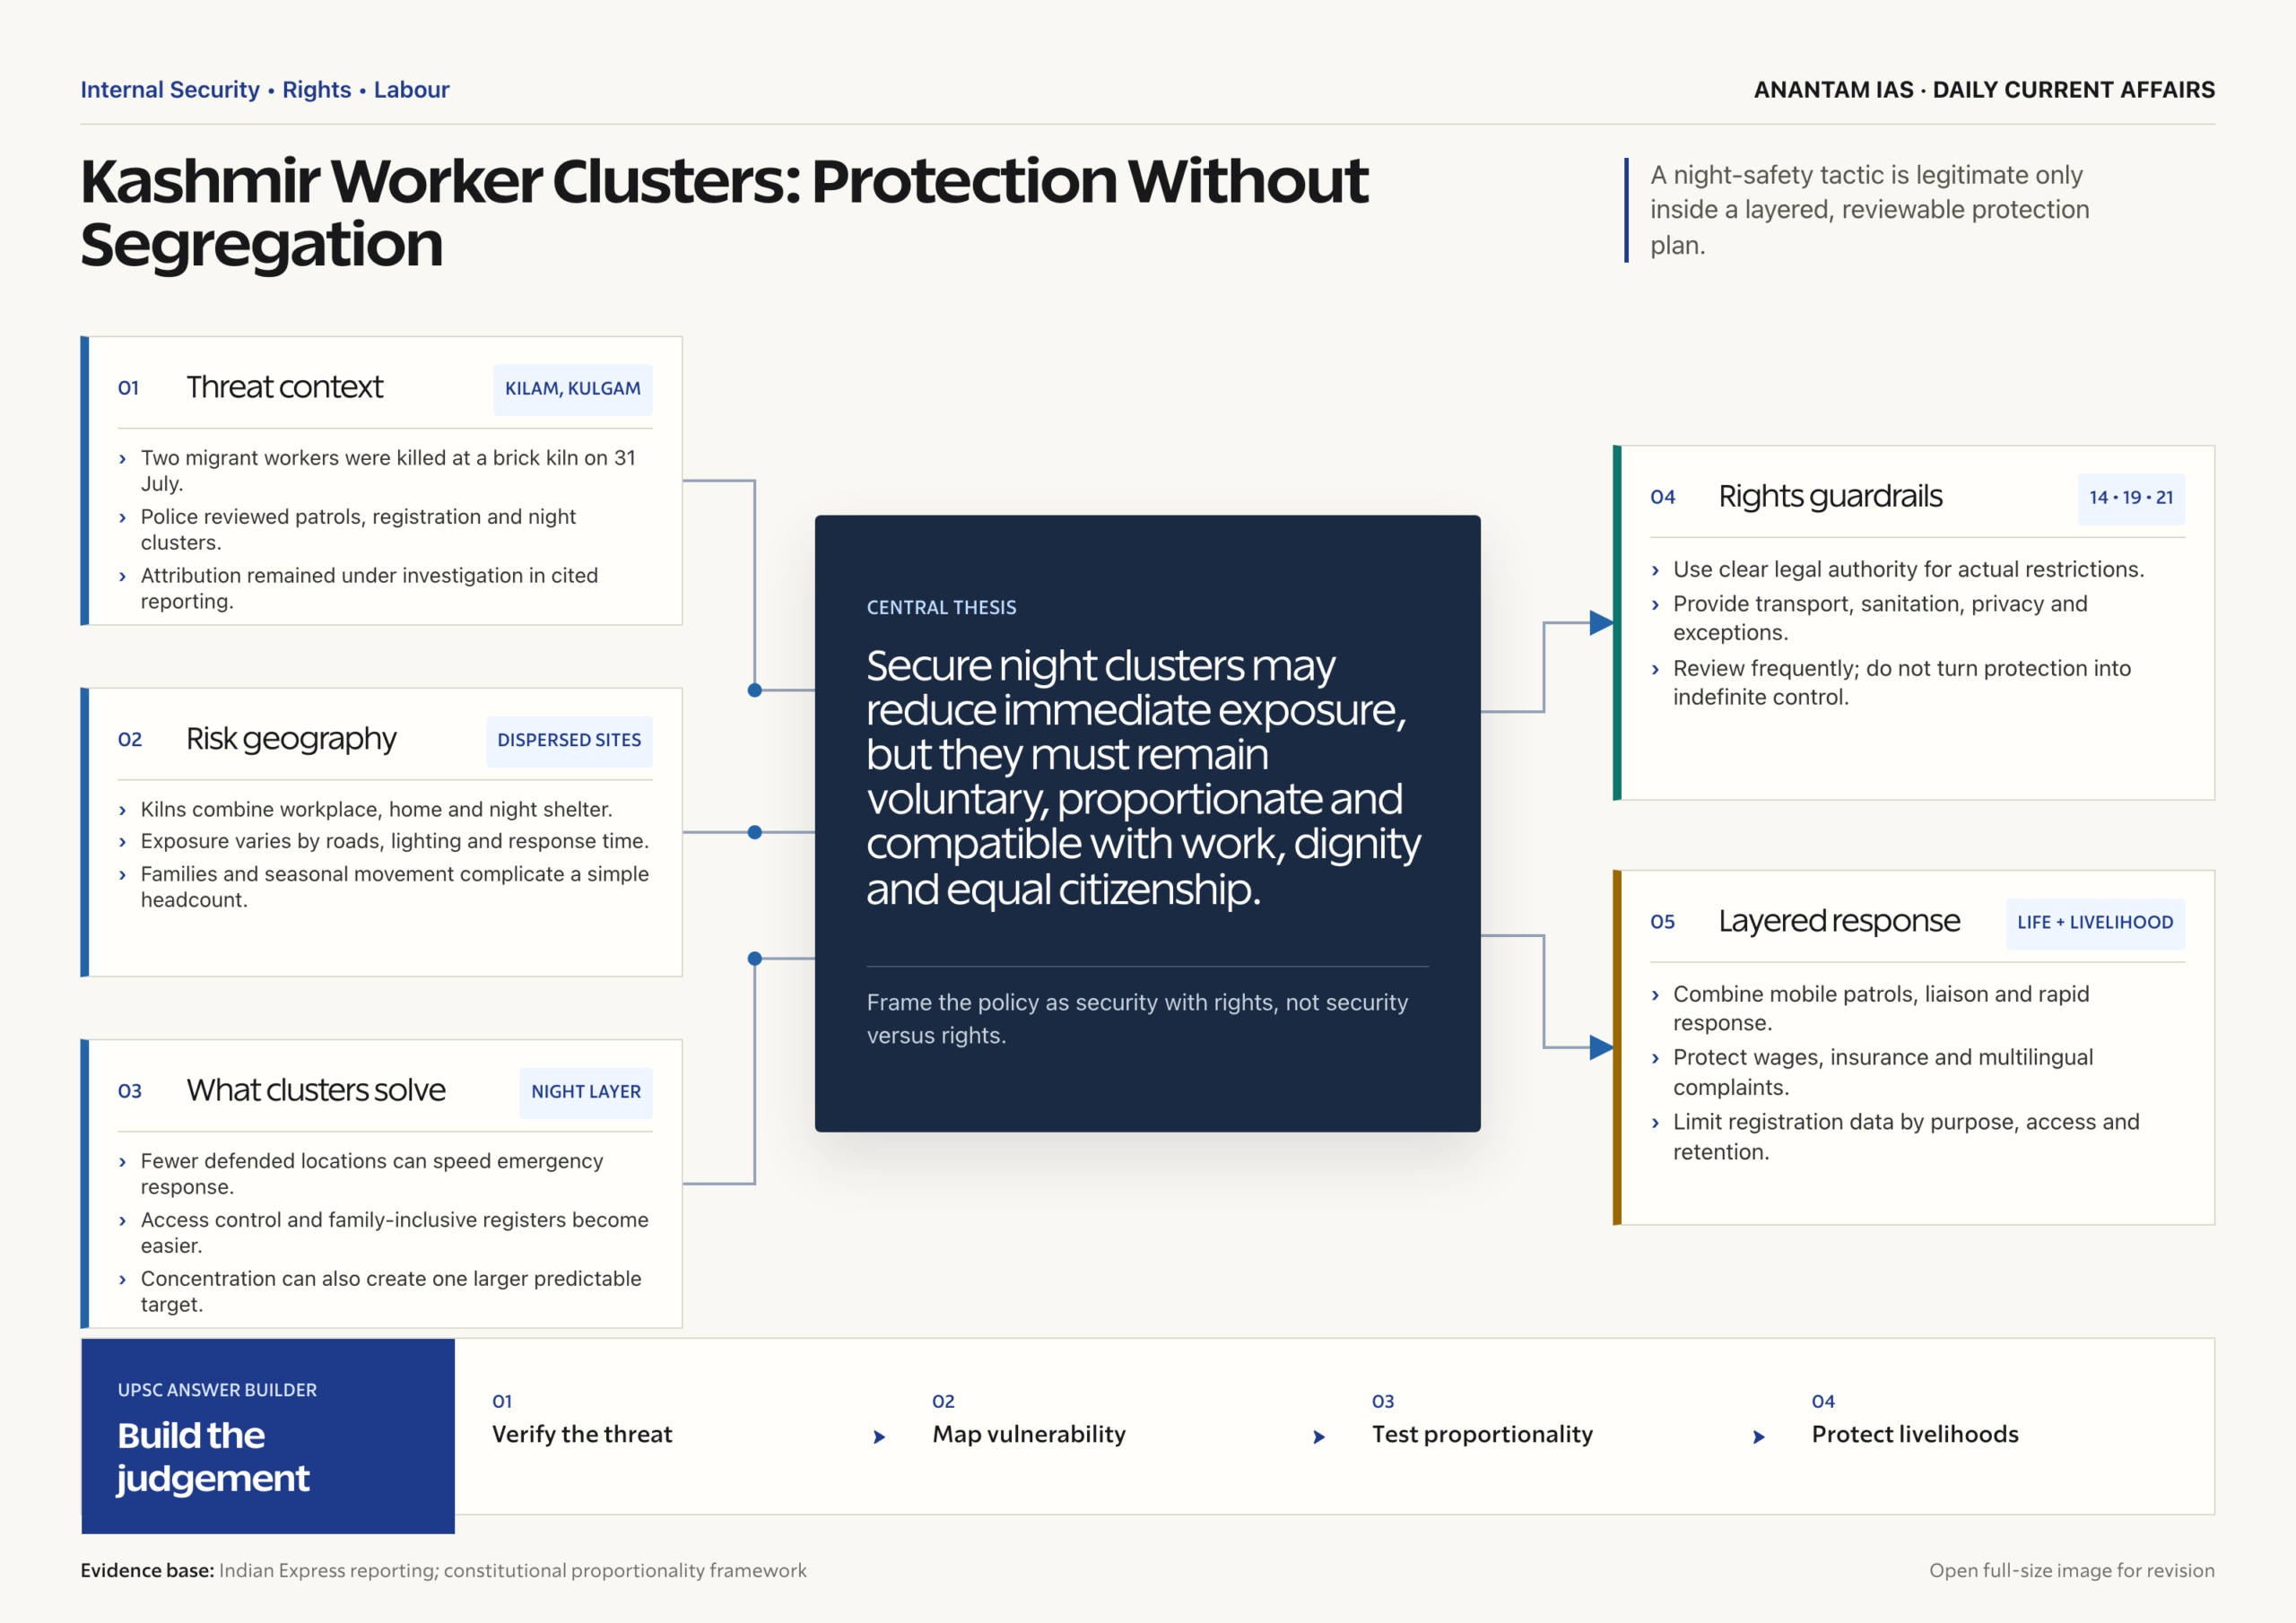Screen dimensions: 2296x1623
Task: Select the NIGHT LAYER tag
Action: pos(586,1092)
